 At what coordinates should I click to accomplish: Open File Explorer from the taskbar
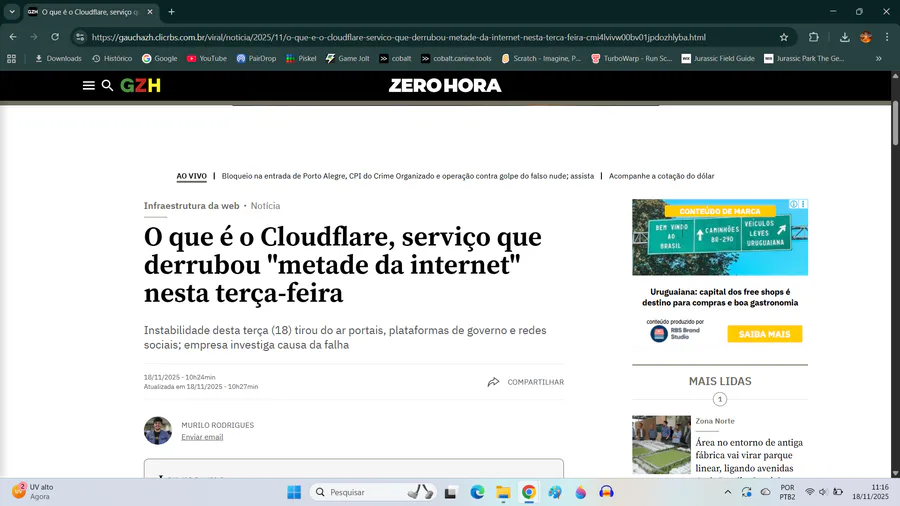tap(503, 492)
